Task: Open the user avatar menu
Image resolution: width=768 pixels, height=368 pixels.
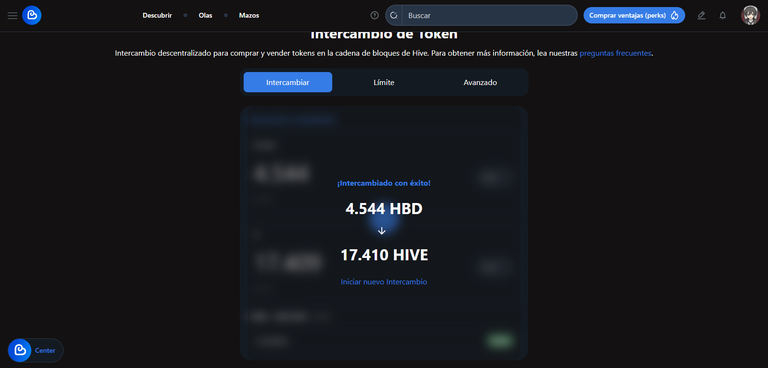Action: click(x=750, y=15)
